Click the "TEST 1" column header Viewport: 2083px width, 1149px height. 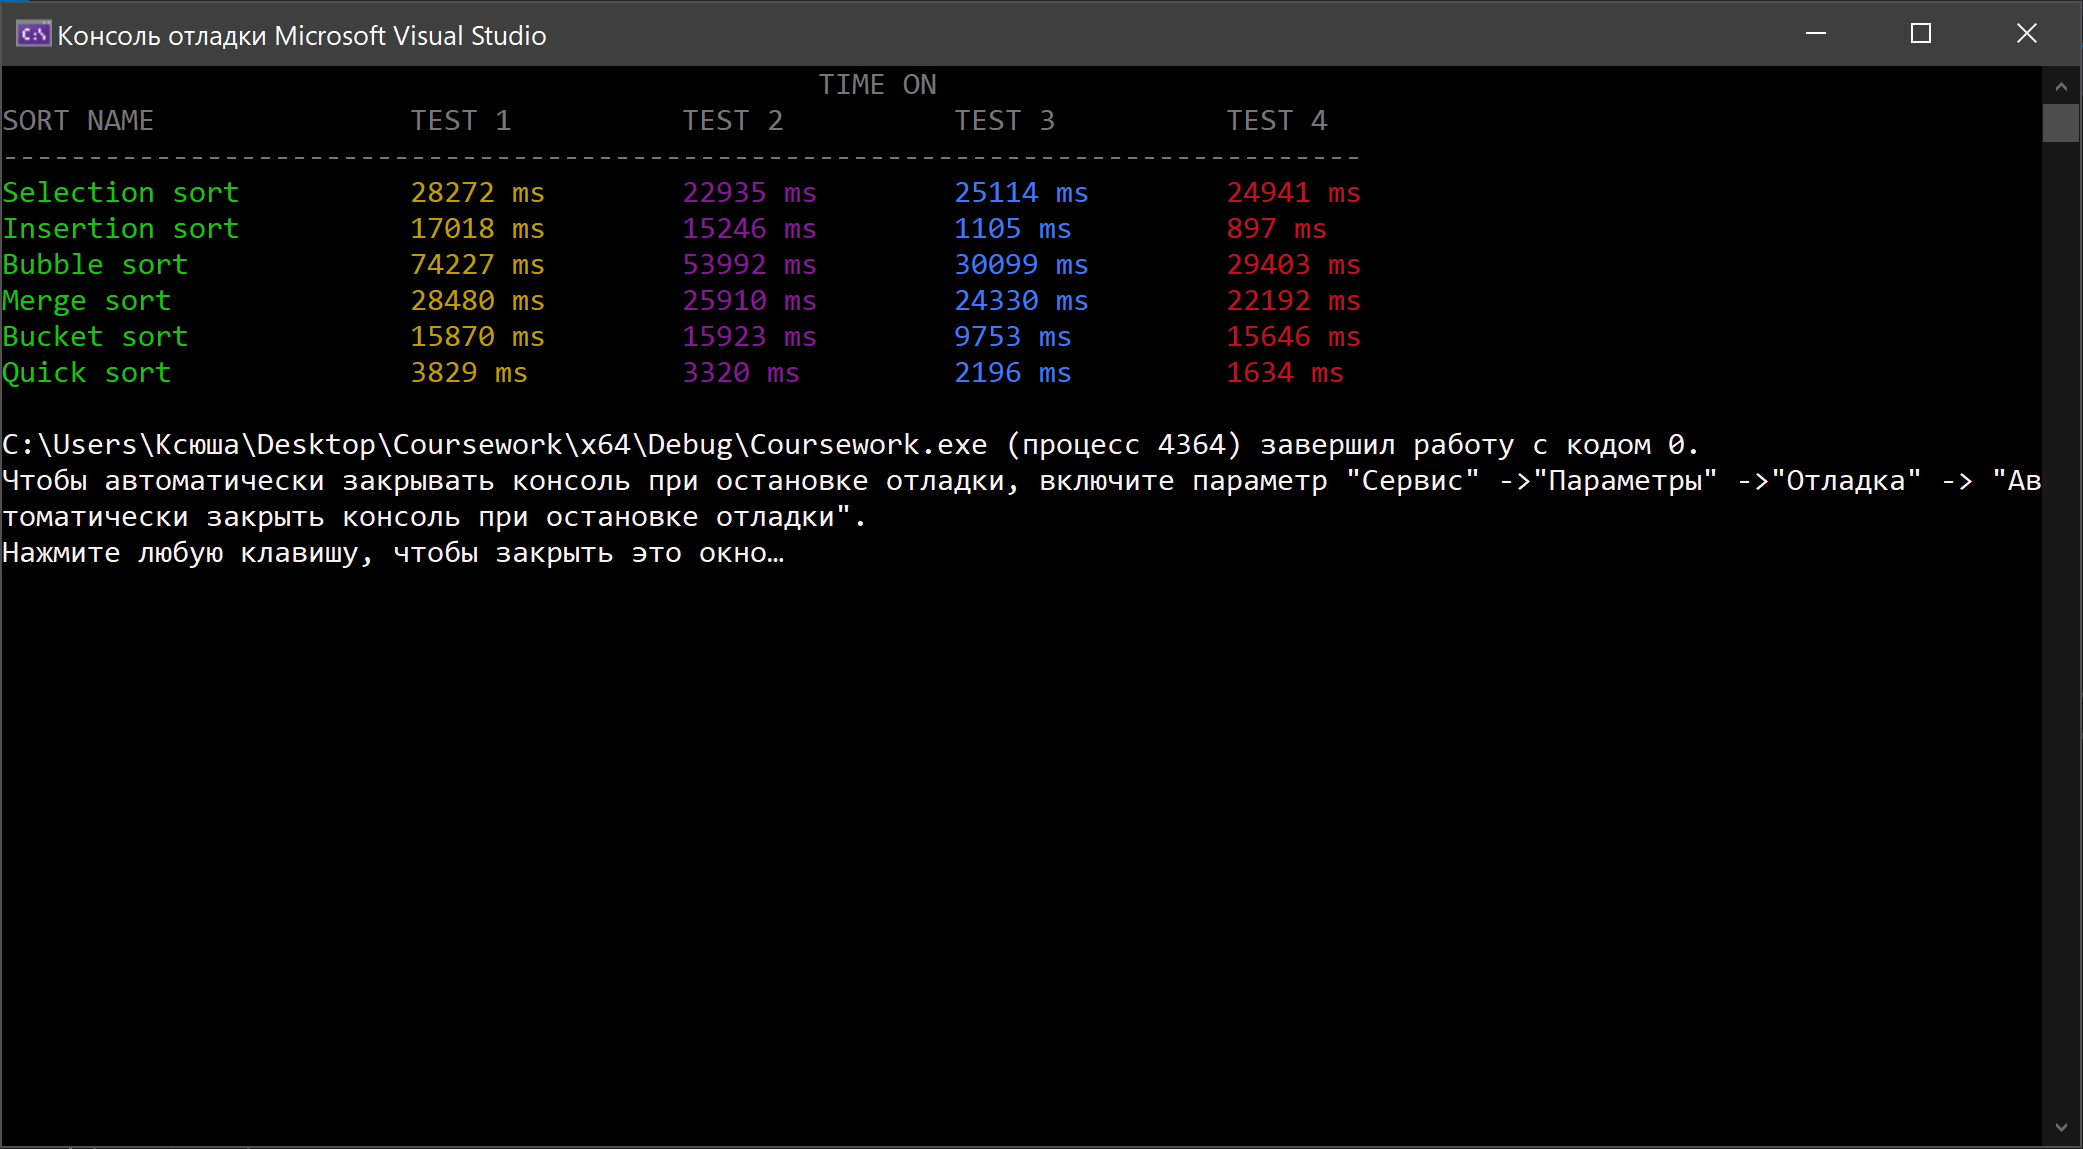[460, 121]
